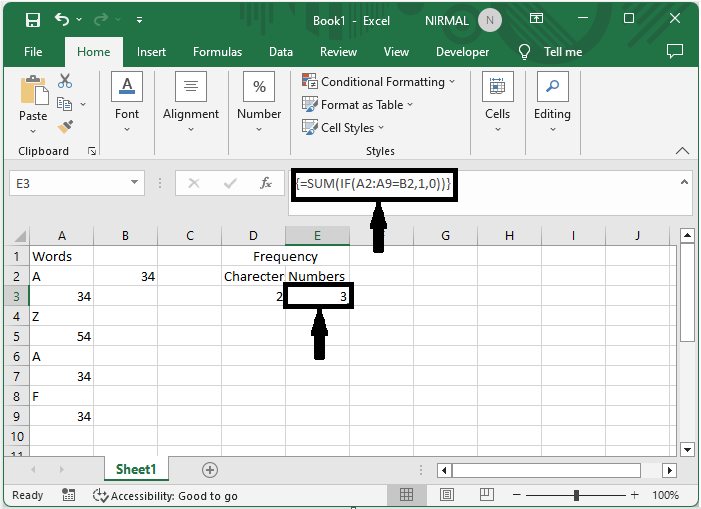The image size is (701, 509).
Task: Switch to Page Break Preview icon
Action: coord(486,494)
